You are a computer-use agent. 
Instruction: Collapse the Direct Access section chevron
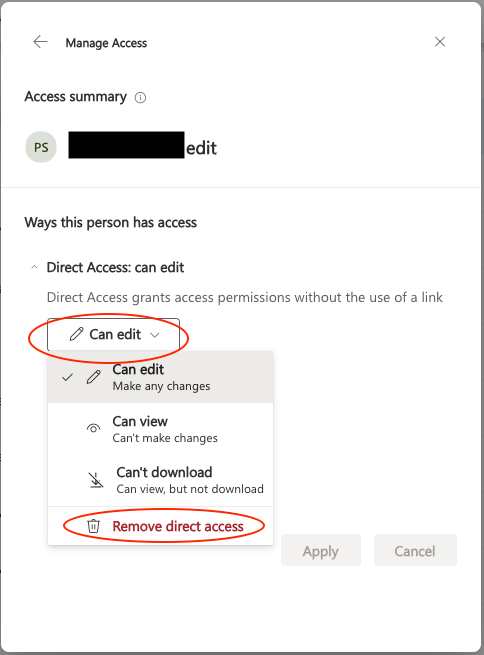coord(35,267)
